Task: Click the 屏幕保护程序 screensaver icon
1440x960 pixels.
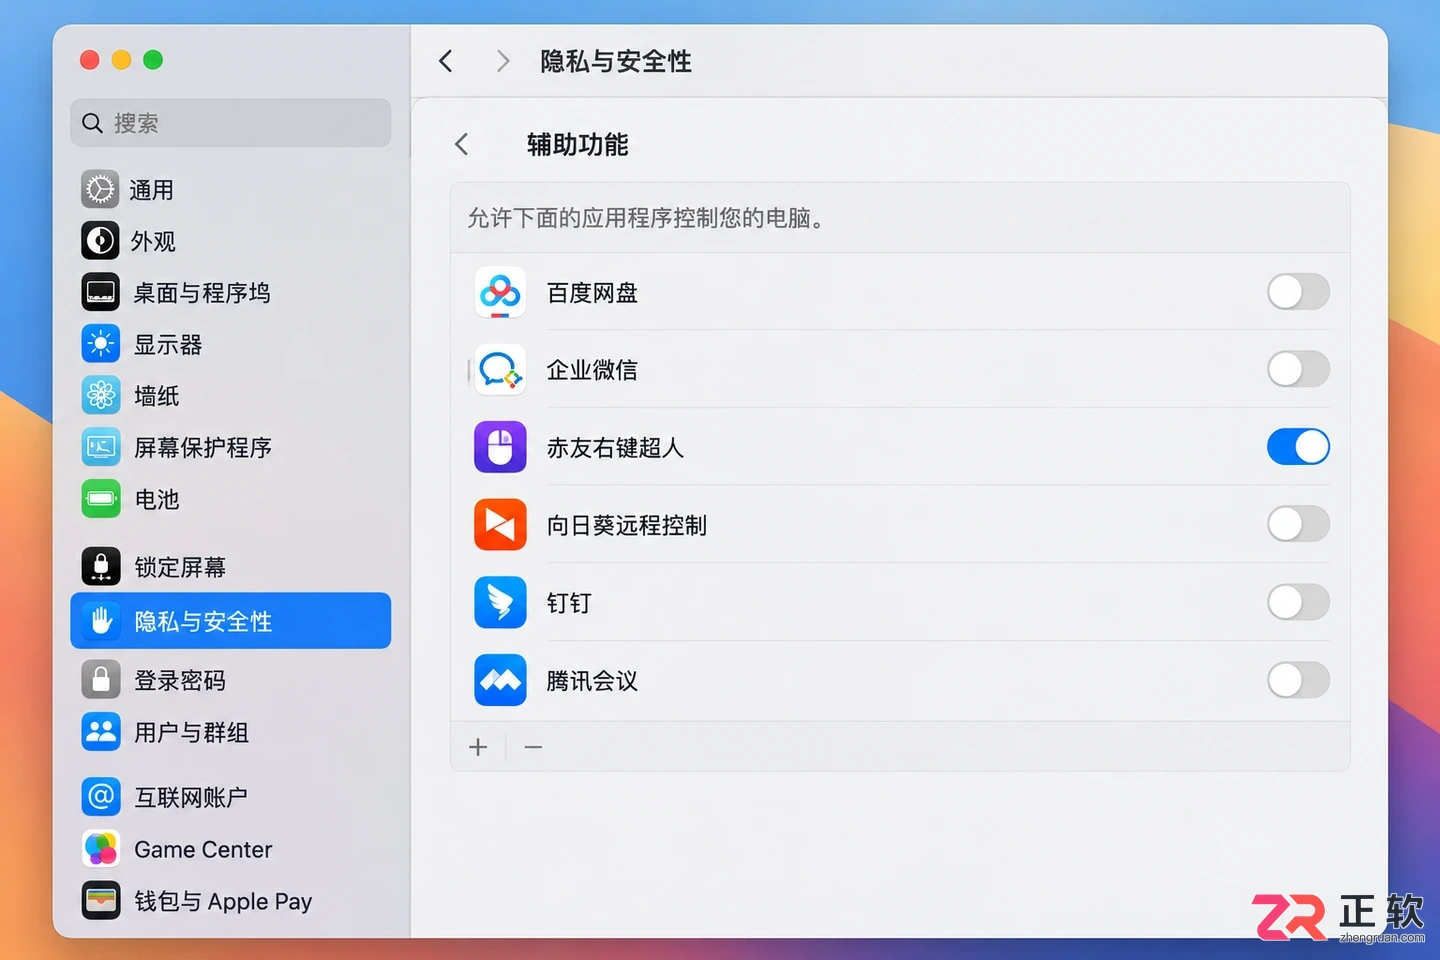Action: click(x=100, y=447)
